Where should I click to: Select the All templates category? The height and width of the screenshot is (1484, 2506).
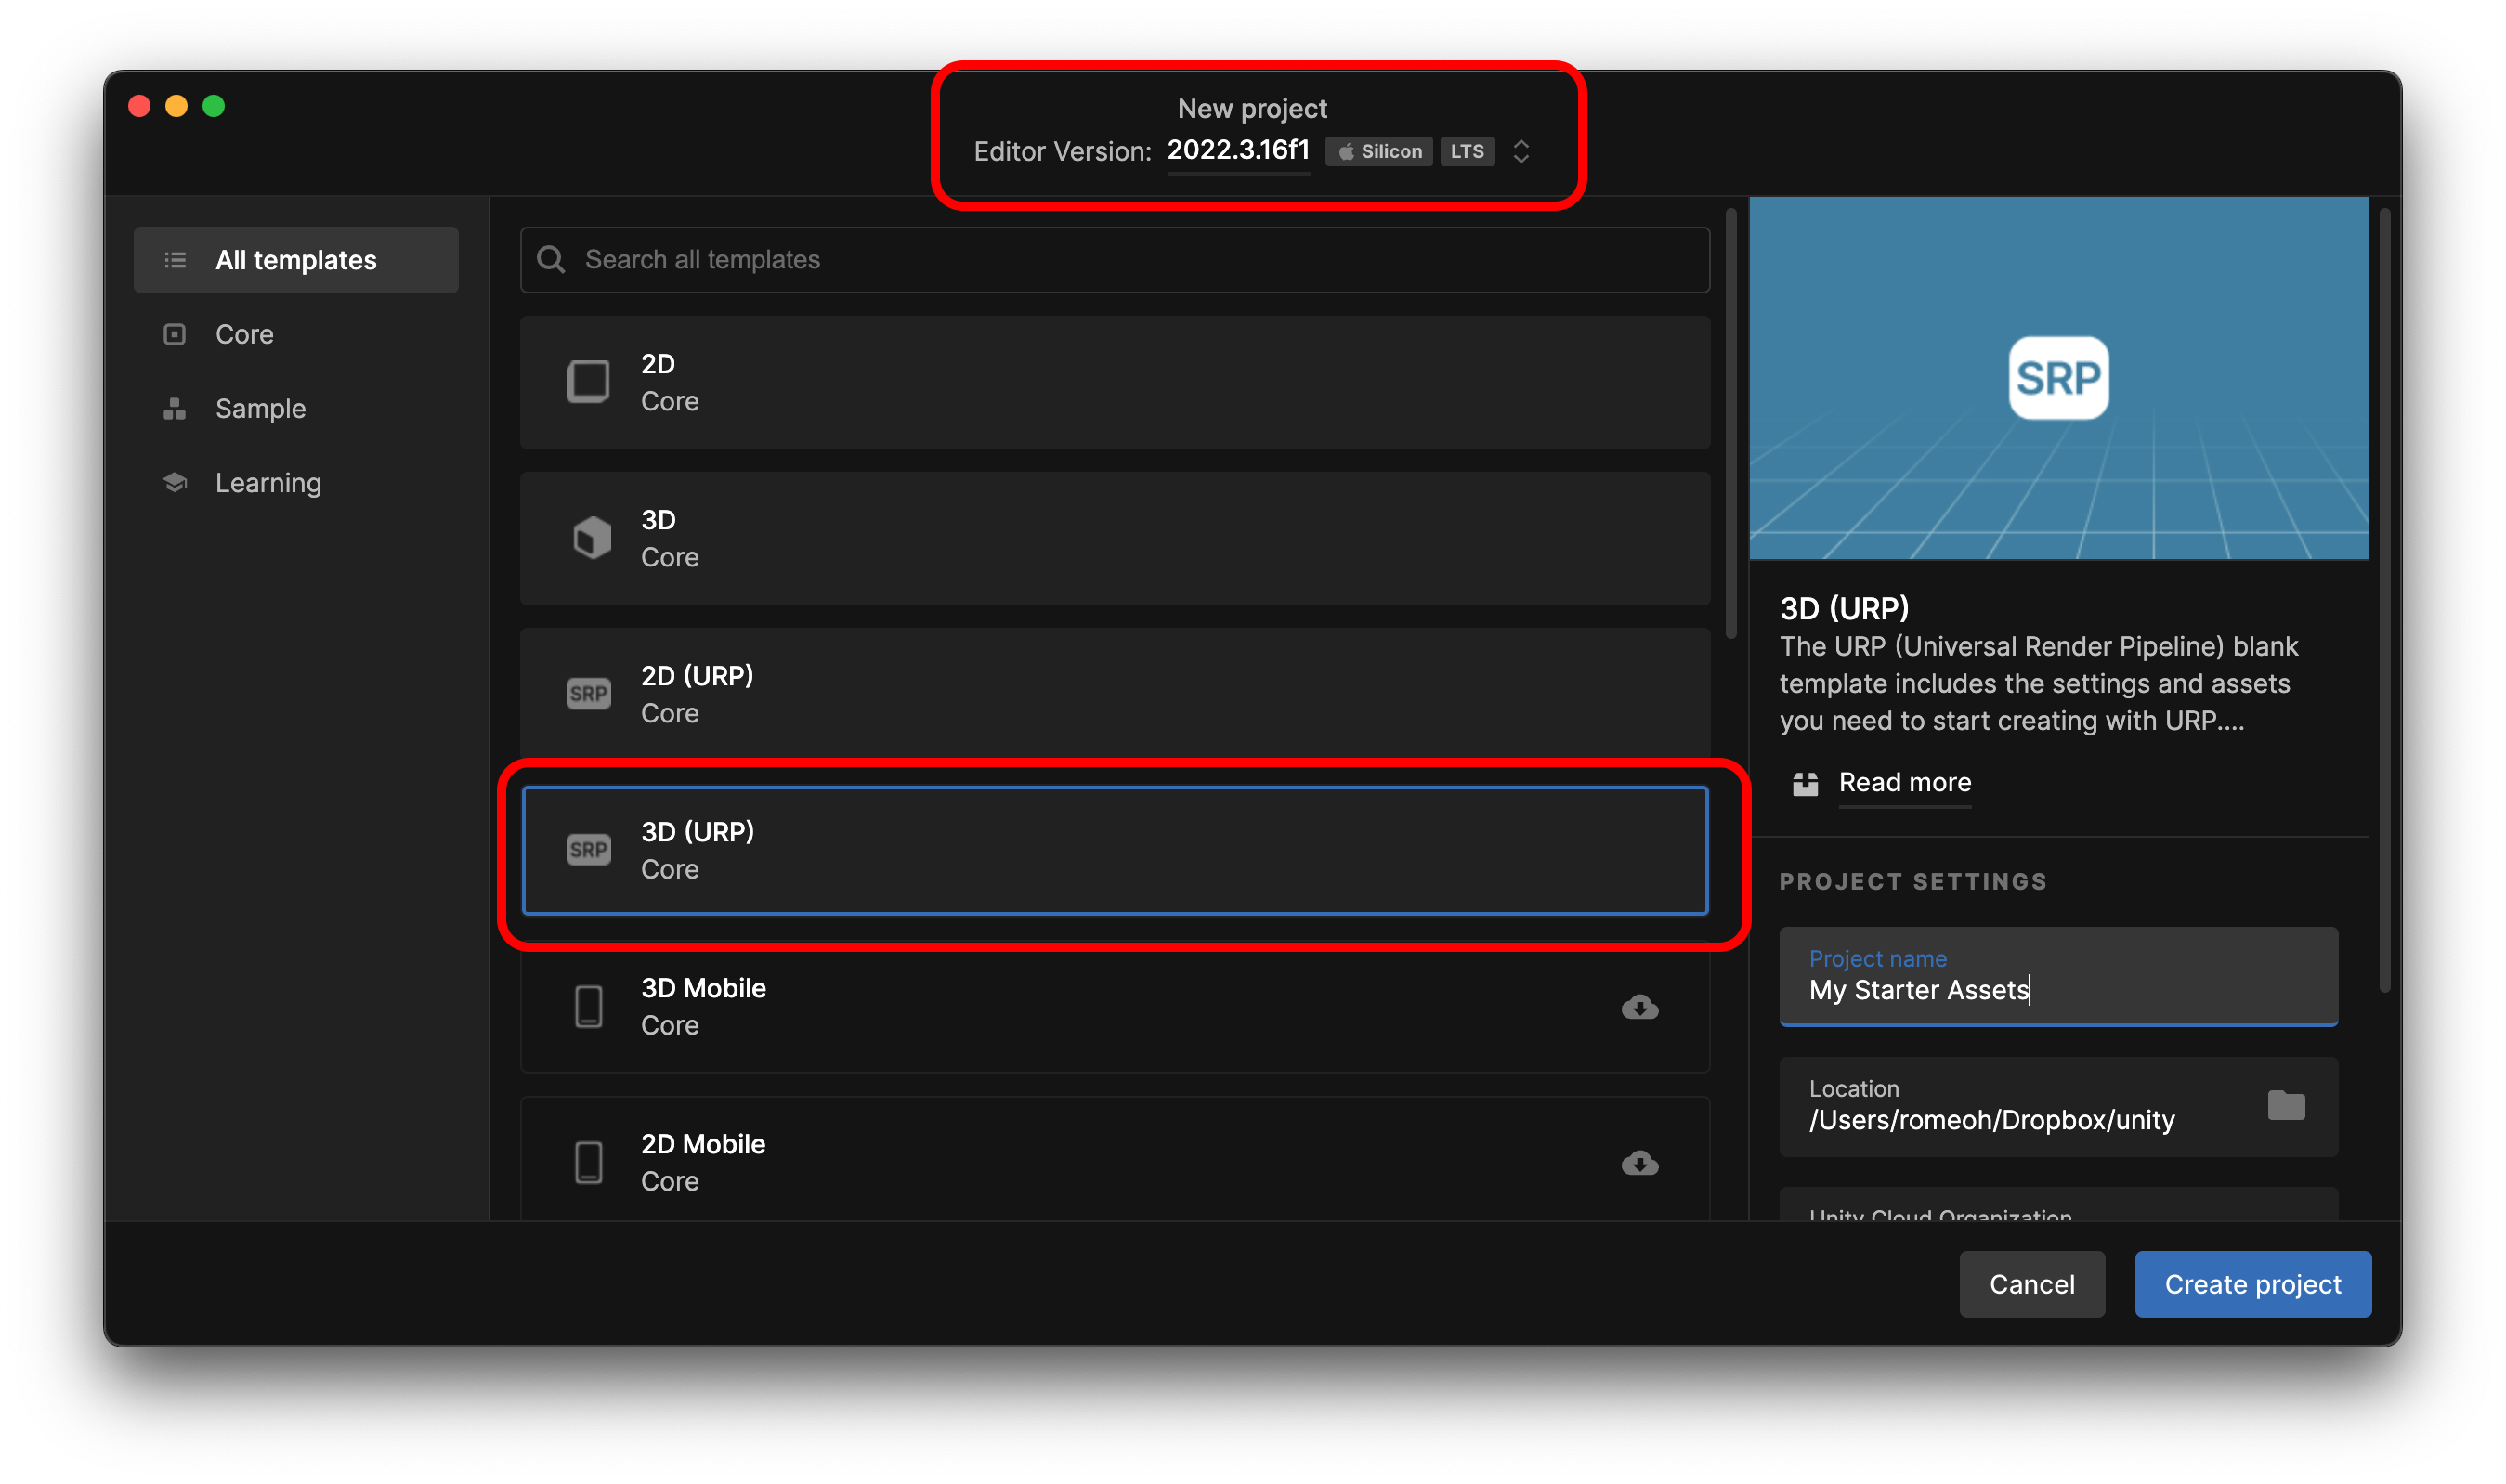[x=296, y=260]
